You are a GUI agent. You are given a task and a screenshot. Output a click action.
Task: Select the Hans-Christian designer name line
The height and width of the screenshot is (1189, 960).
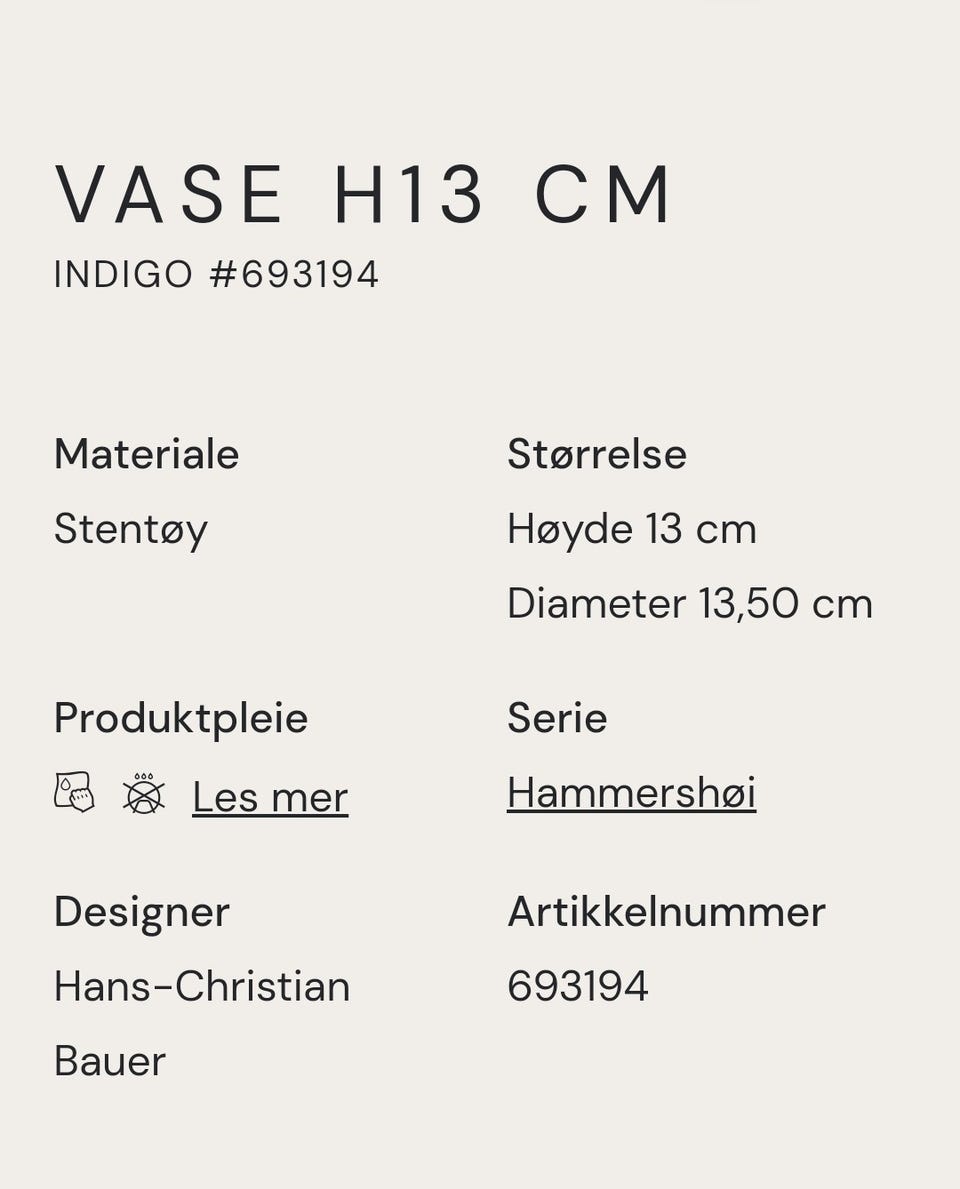point(202,987)
